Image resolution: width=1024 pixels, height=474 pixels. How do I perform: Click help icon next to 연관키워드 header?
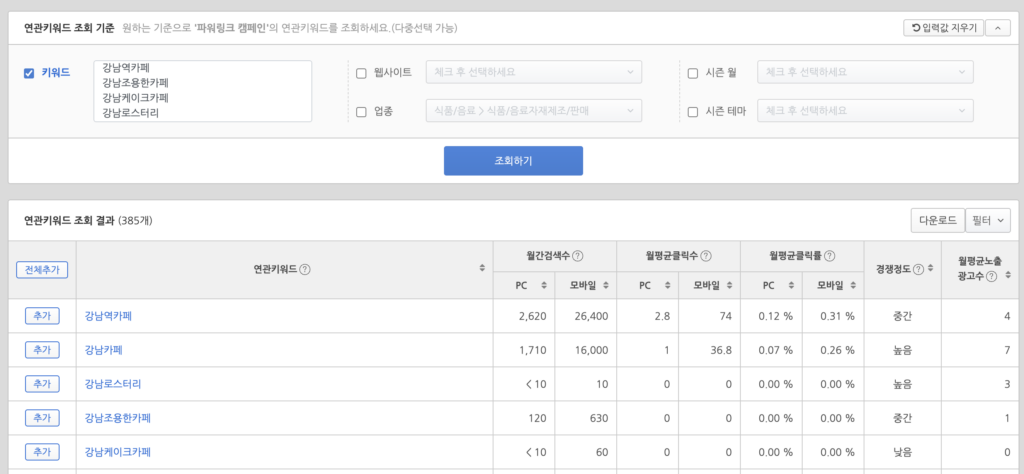305,269
